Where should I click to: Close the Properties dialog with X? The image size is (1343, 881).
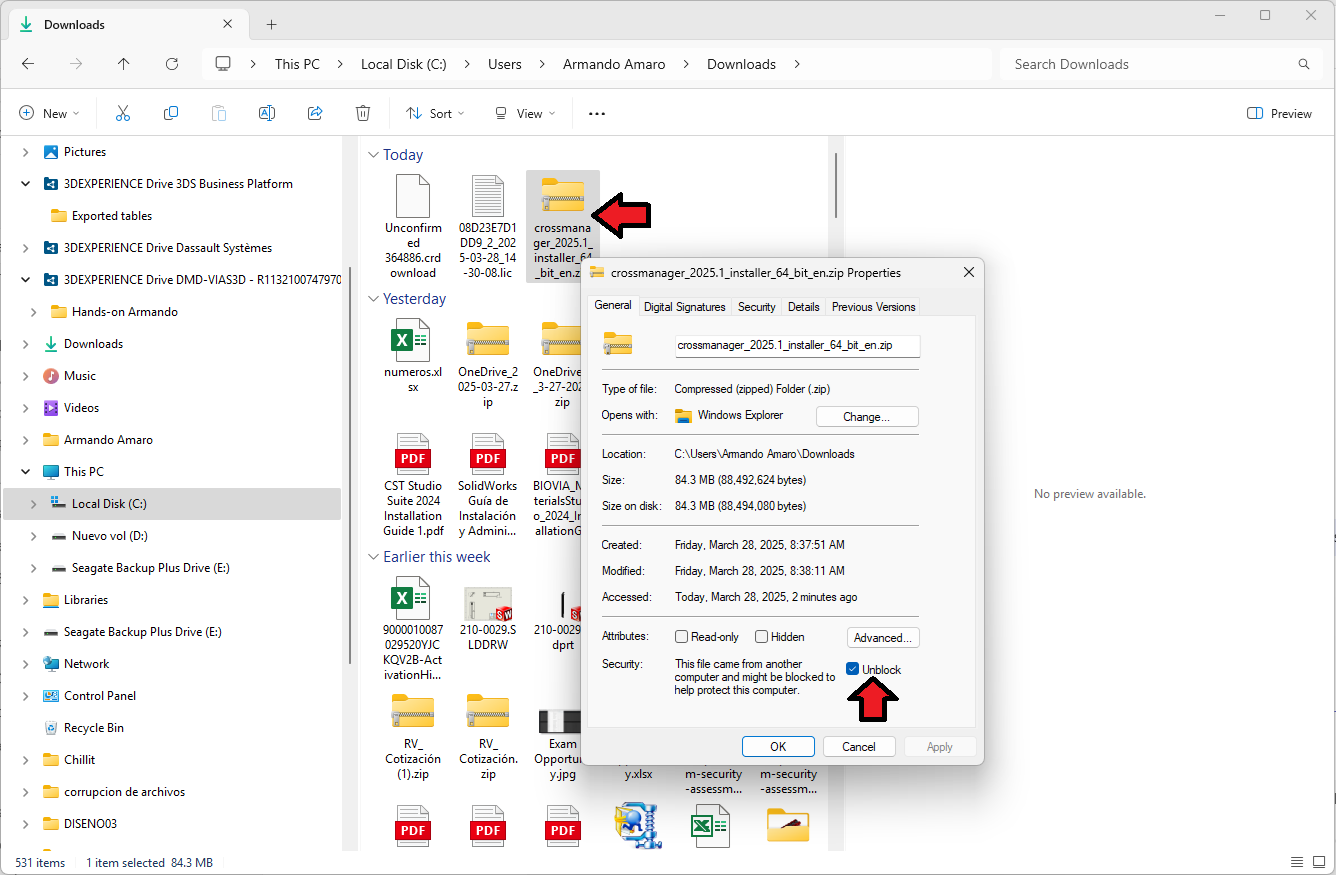[968, 272]
